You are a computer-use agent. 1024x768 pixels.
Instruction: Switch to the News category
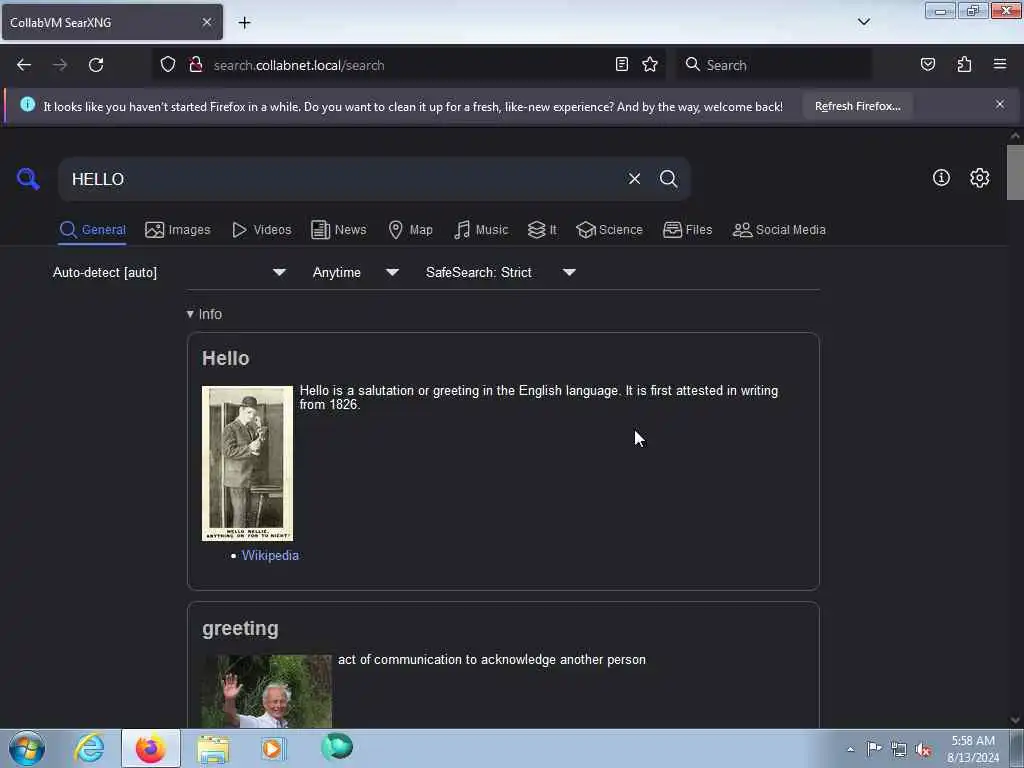[x=339, y=230]
